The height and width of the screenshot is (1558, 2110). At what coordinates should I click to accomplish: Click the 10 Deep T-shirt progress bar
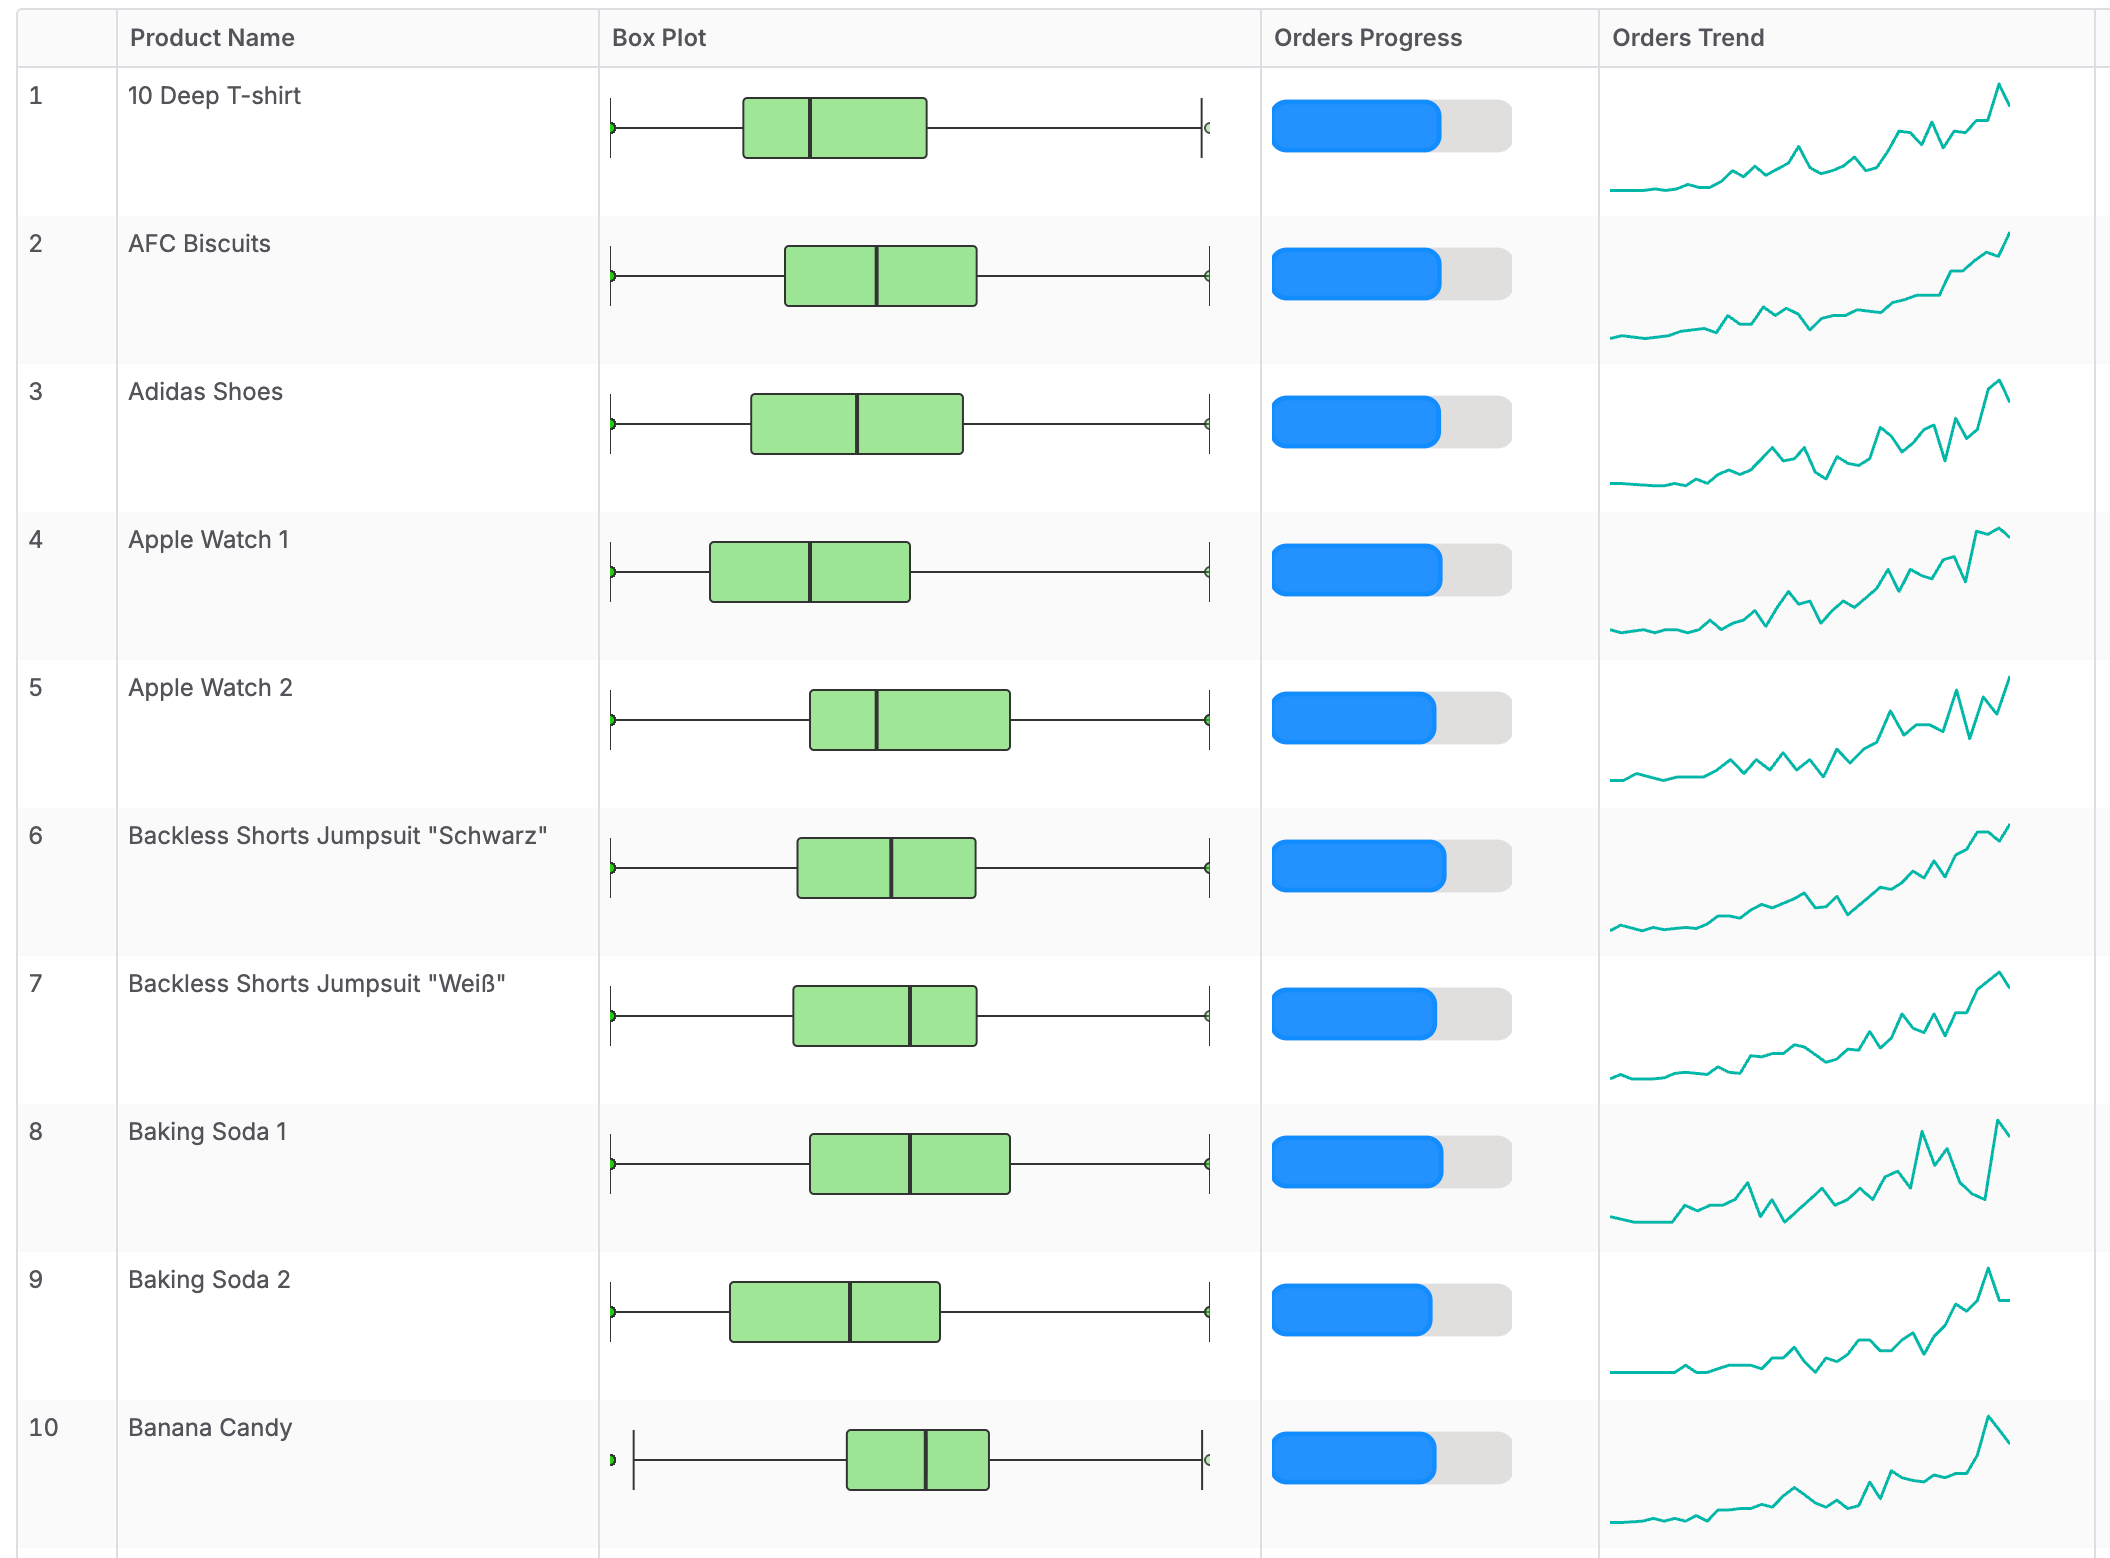(x=1391, y=126)
